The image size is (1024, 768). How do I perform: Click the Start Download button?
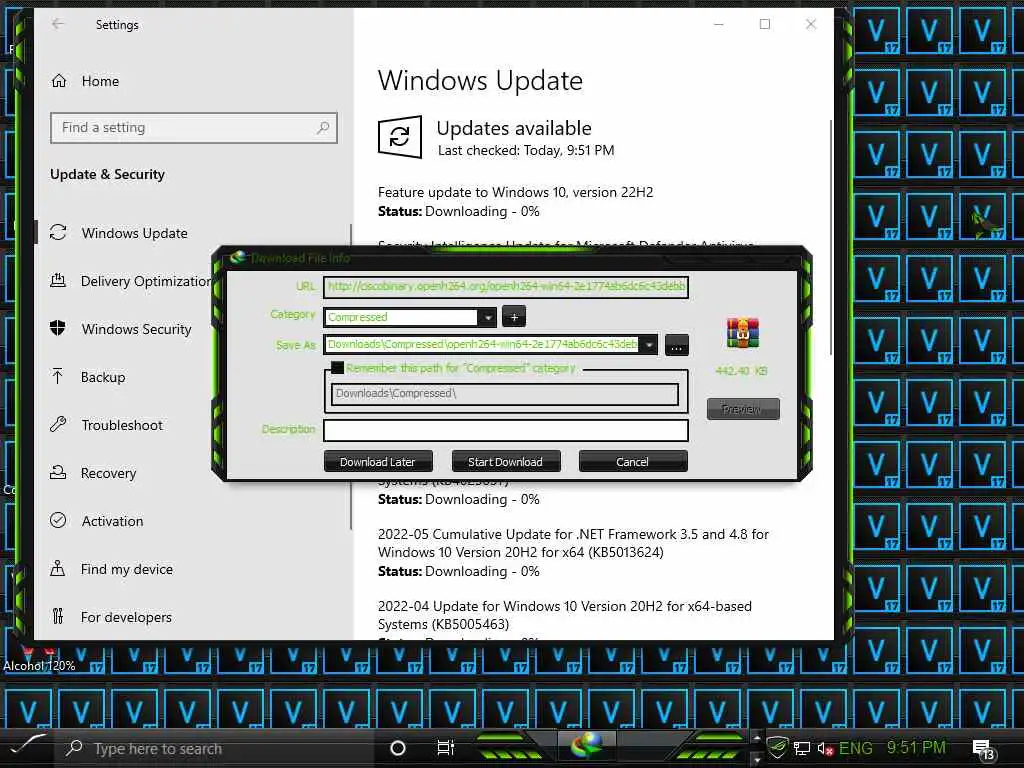pos(505,462)
